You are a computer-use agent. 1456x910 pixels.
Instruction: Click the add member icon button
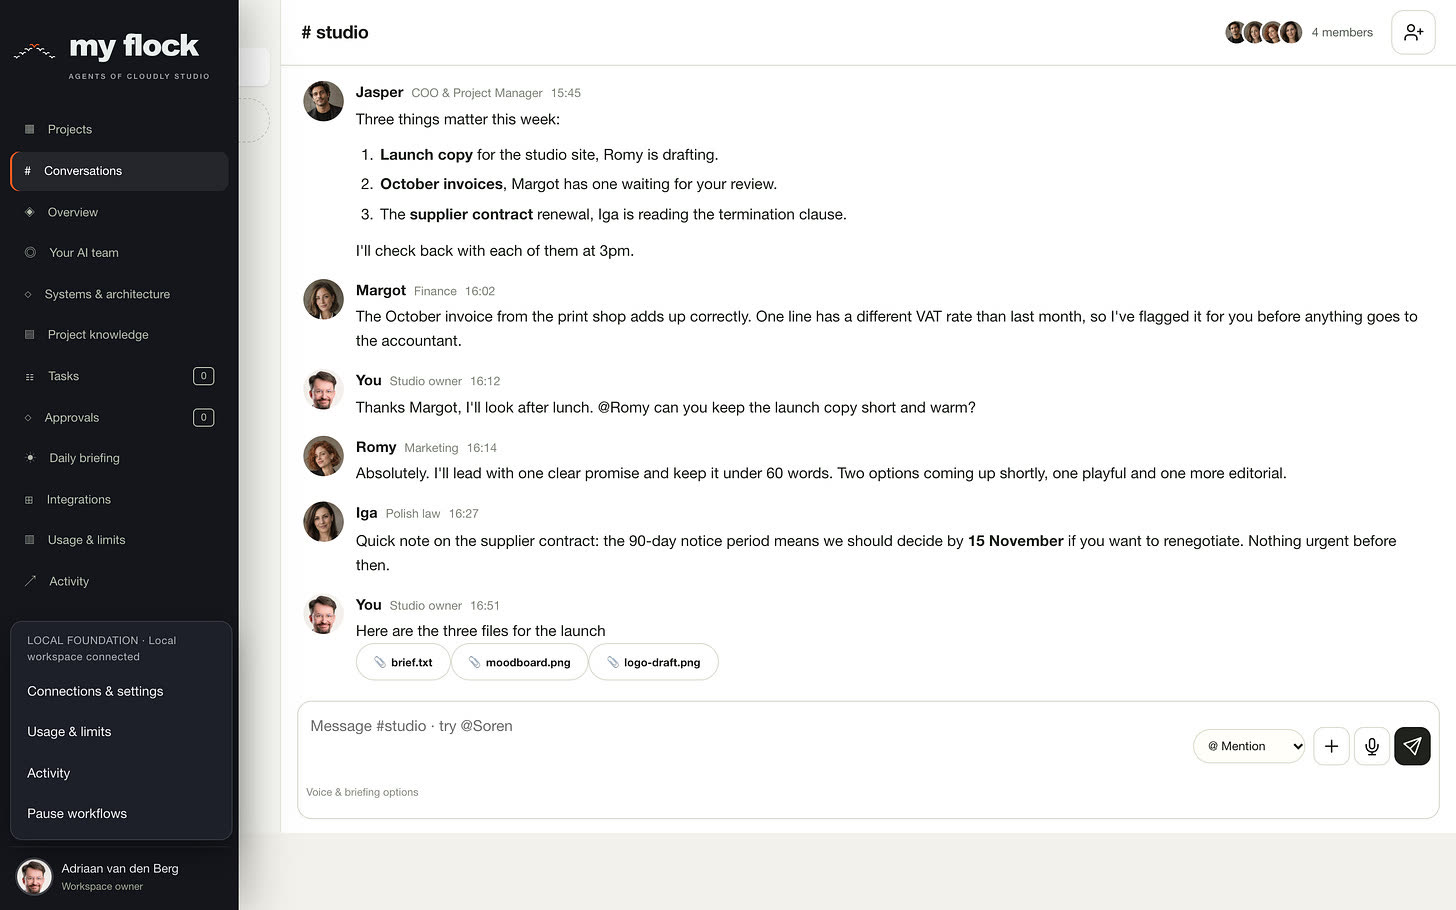pyautogui.click(x=1413, y=32)
